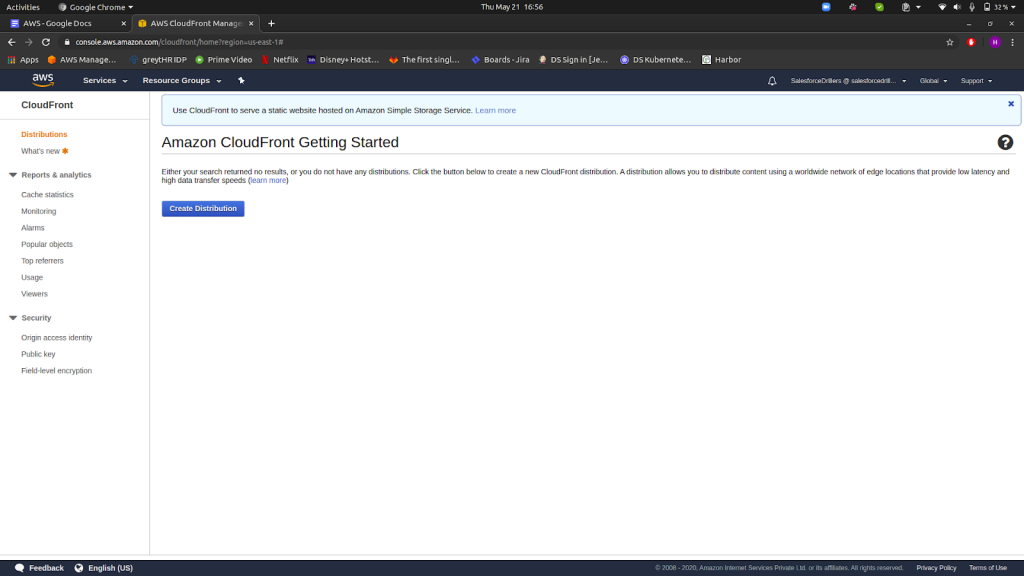Open the volume speaker indicator

click(957, 7)
